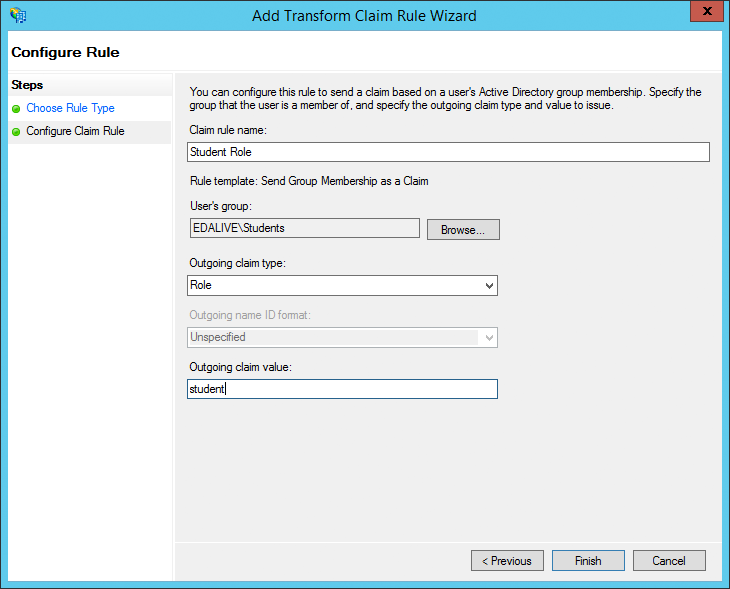Click the green bullet beside Configure Claim Rule
The image size is (730, 589).
(16, 131)
